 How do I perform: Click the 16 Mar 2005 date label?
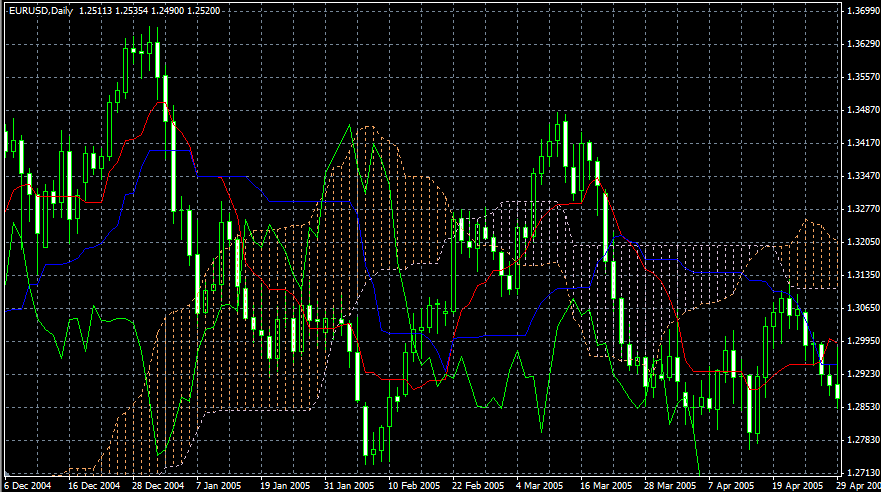[606, 485]
